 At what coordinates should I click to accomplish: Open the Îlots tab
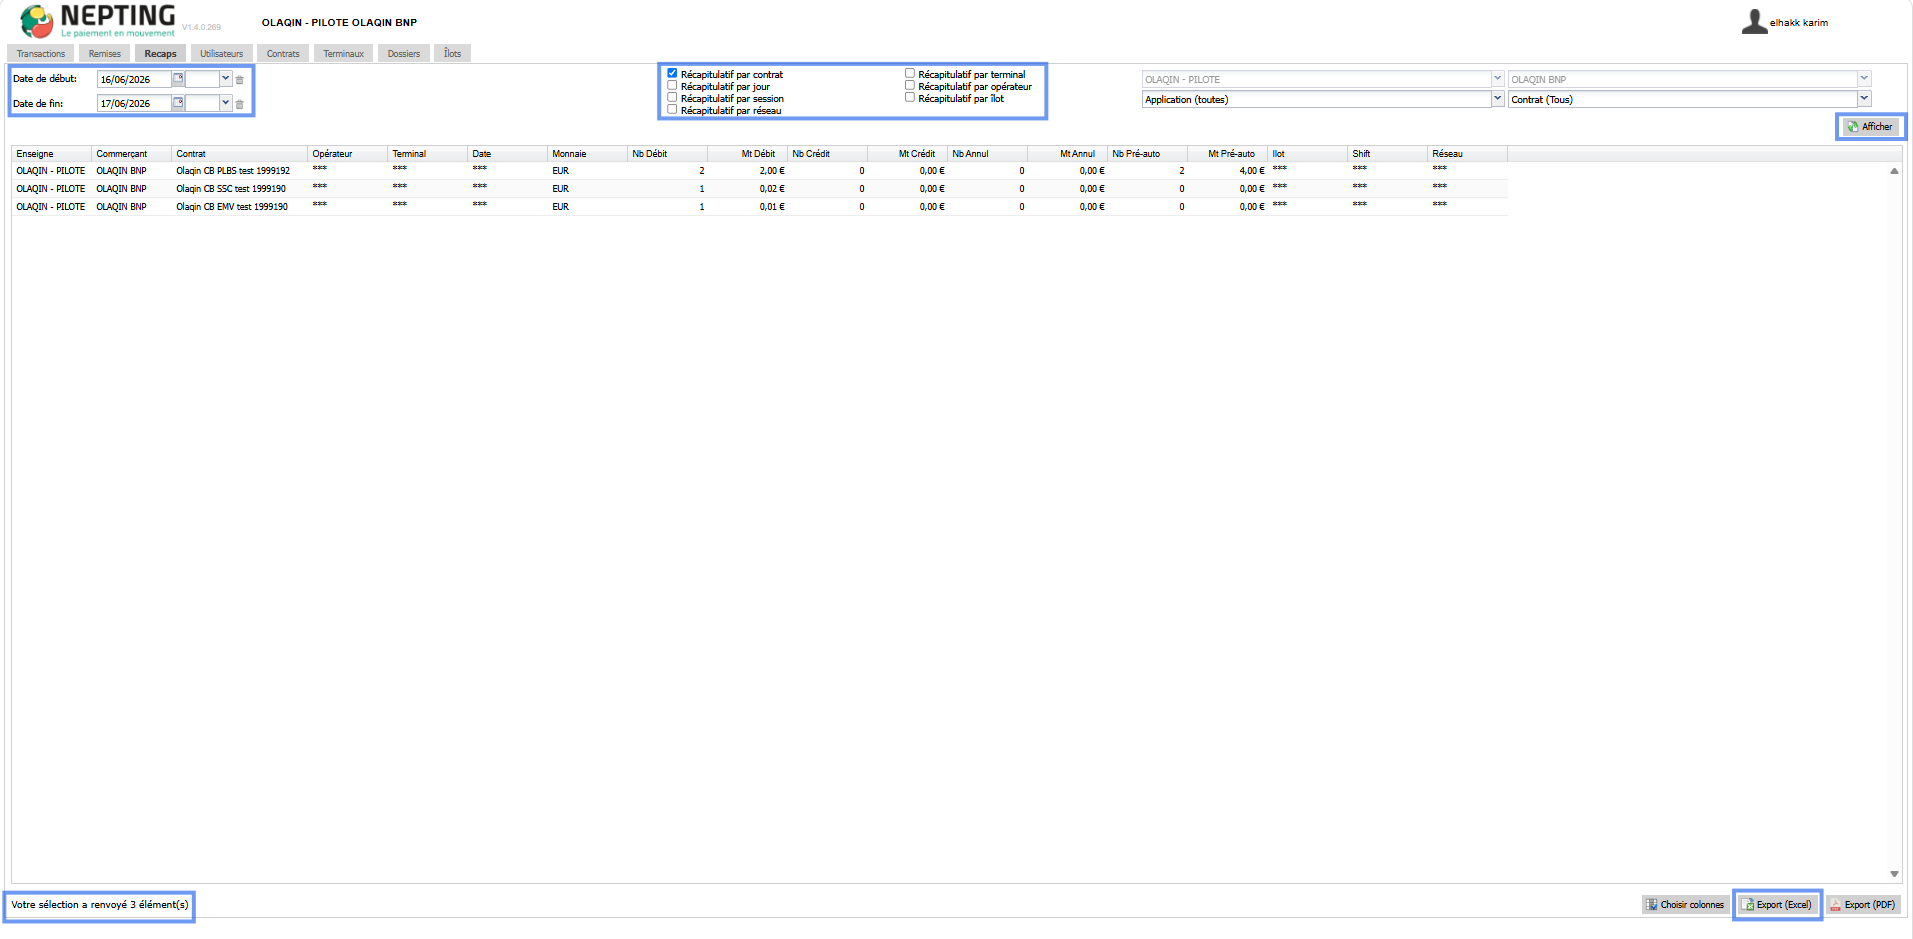click(453, 54)
